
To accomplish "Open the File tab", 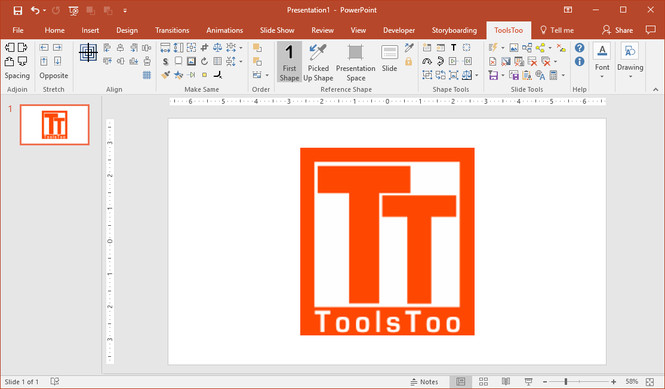I will pos(18,30).
